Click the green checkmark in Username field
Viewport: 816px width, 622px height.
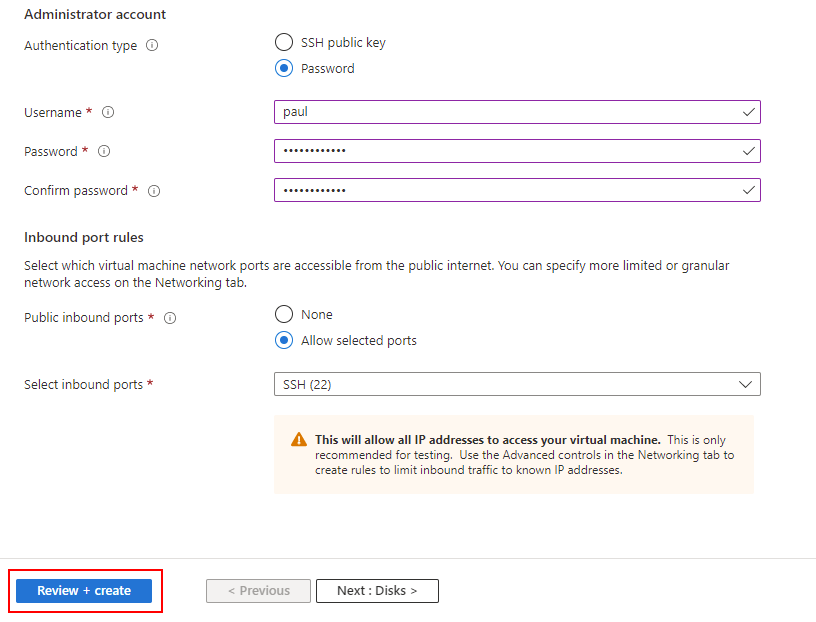click(x=748, y=112)
